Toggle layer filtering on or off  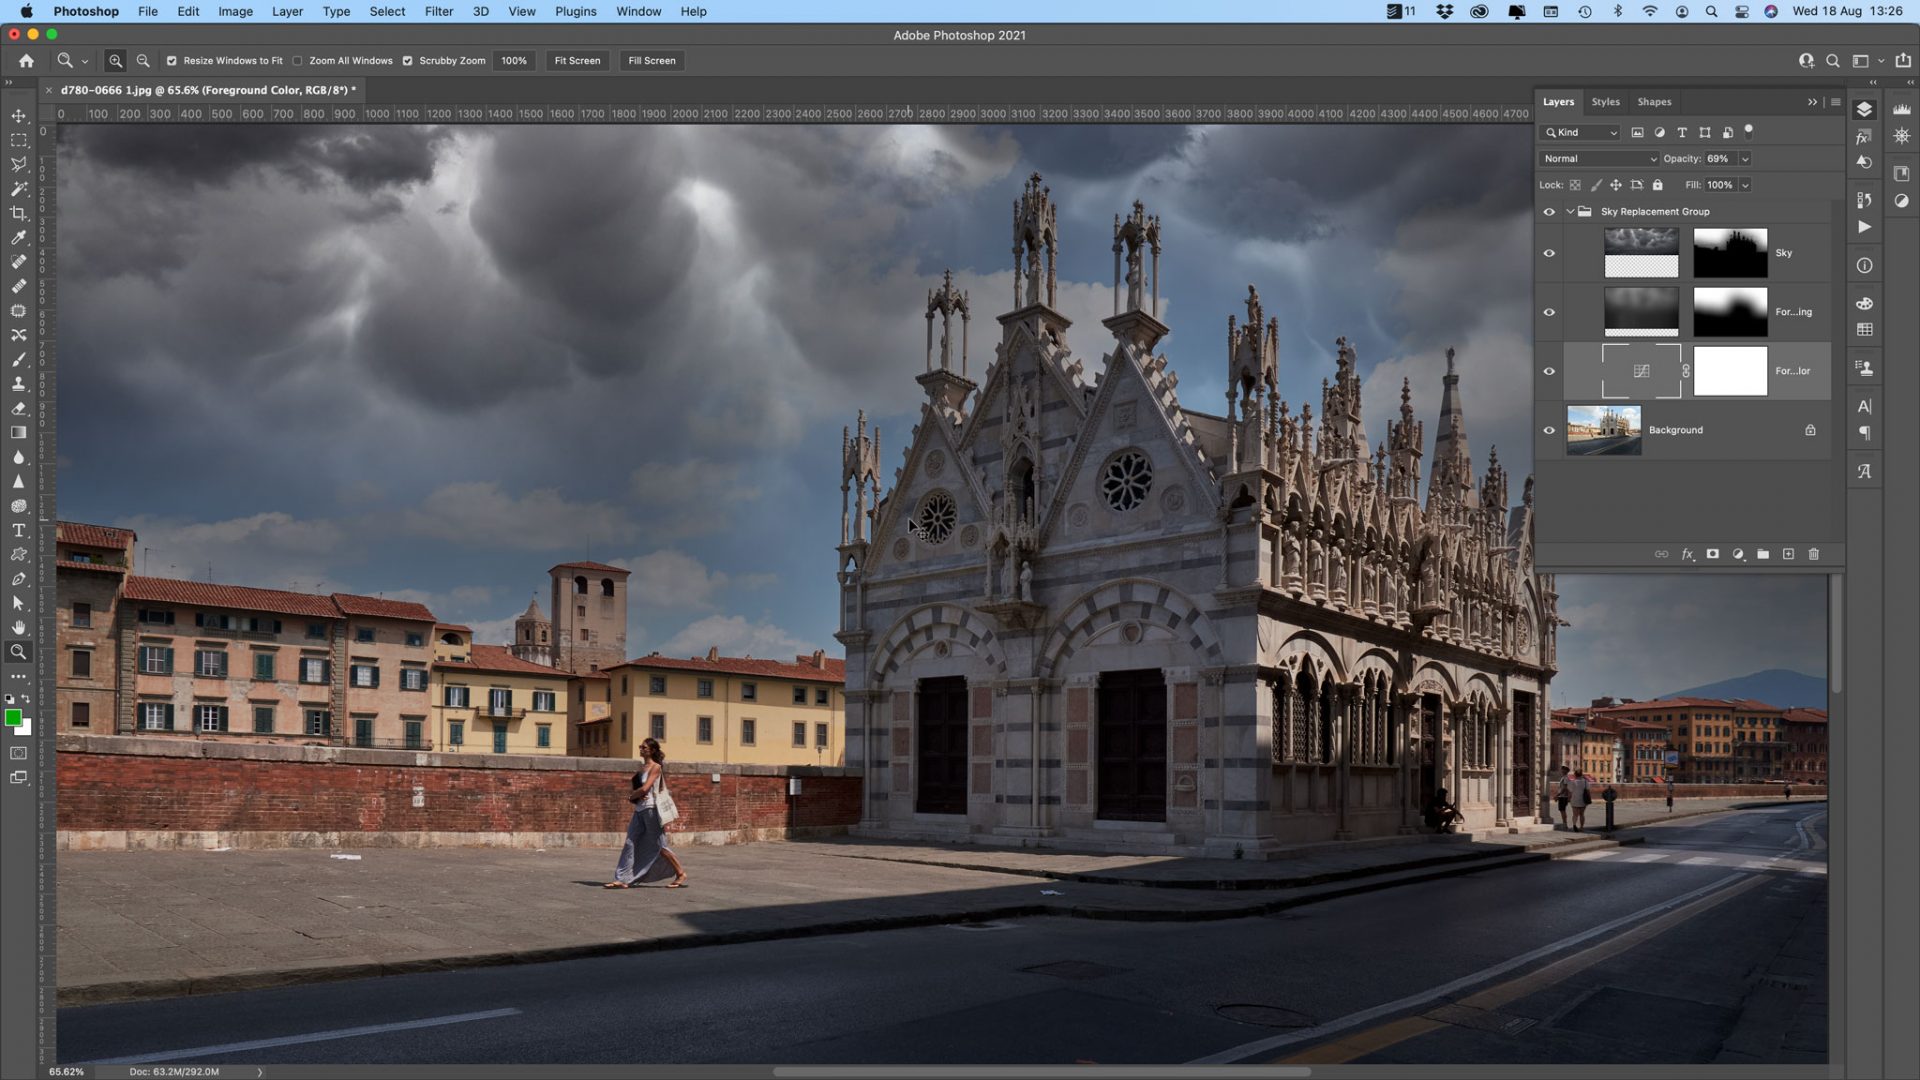(x=1749, y=130)
